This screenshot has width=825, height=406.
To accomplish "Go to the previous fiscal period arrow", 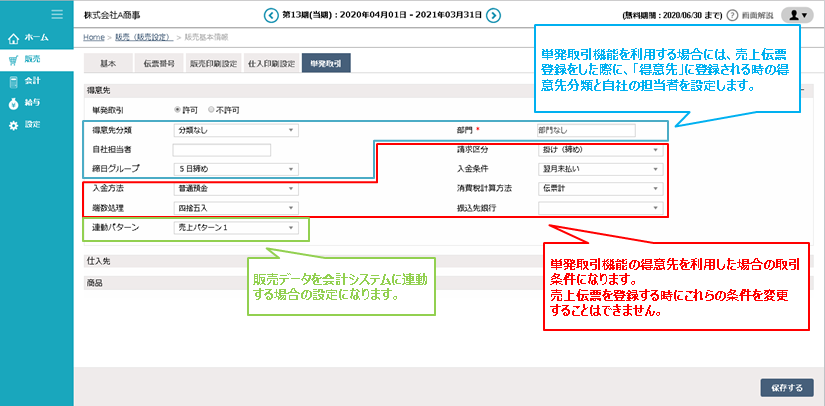I will pyautogui.click(x=270, y=15).
